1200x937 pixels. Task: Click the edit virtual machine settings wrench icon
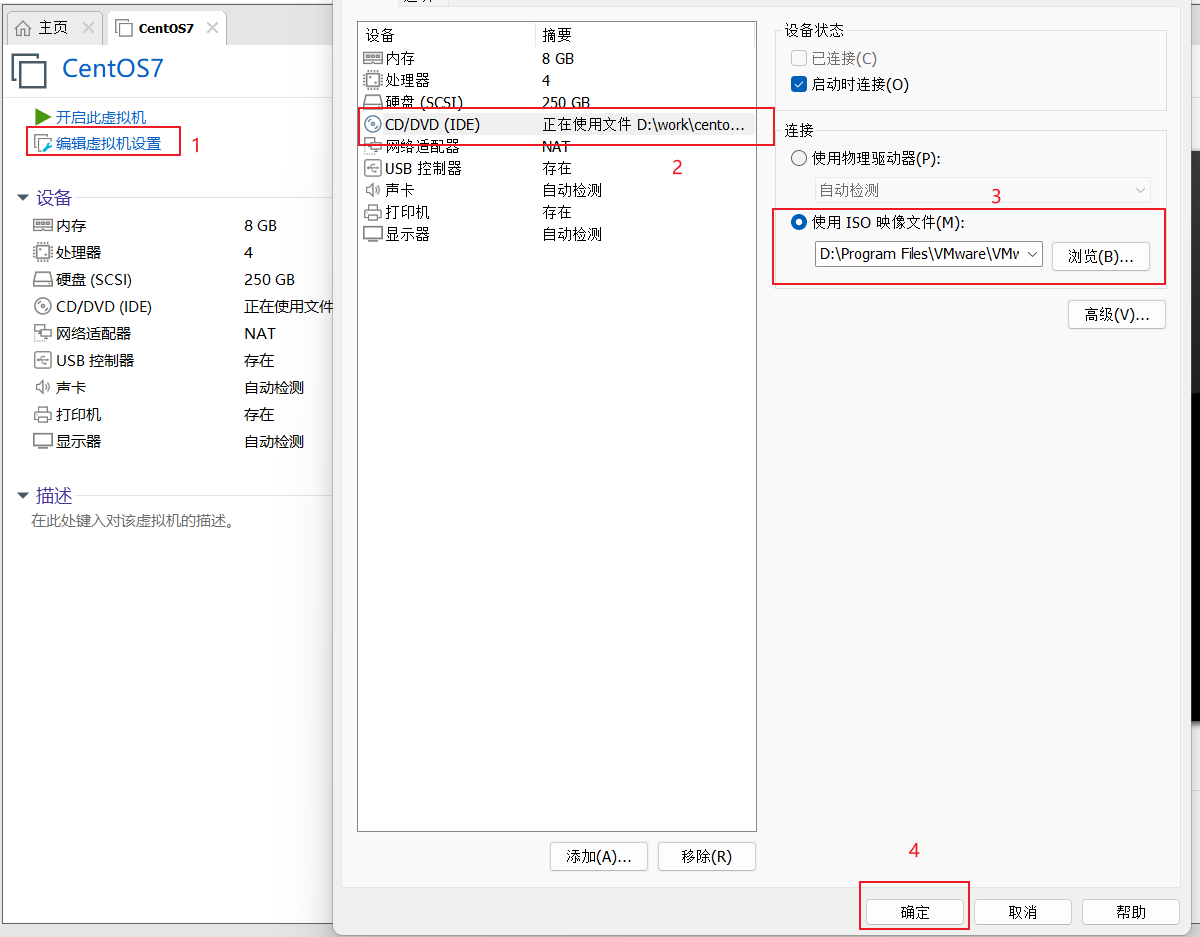coord(43,144)
